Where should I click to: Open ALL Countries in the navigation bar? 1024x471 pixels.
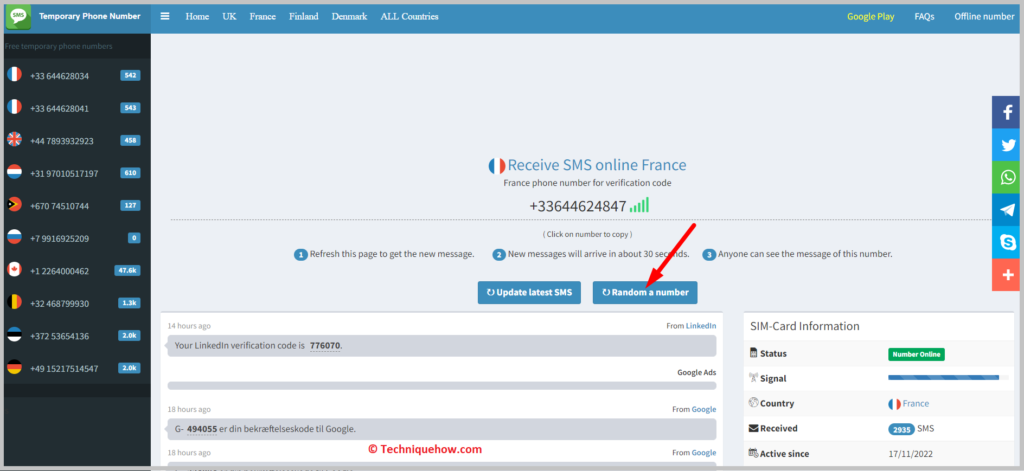point(409,16)
